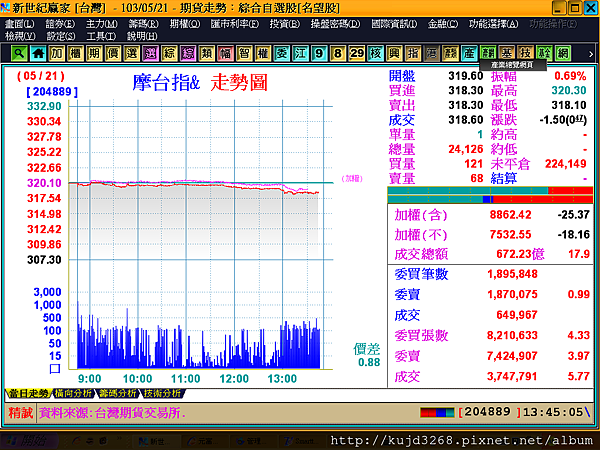Screen dimensions: 600x450
Task: Select the cyan 委 toolbar icon
Action: pos(282,53)
